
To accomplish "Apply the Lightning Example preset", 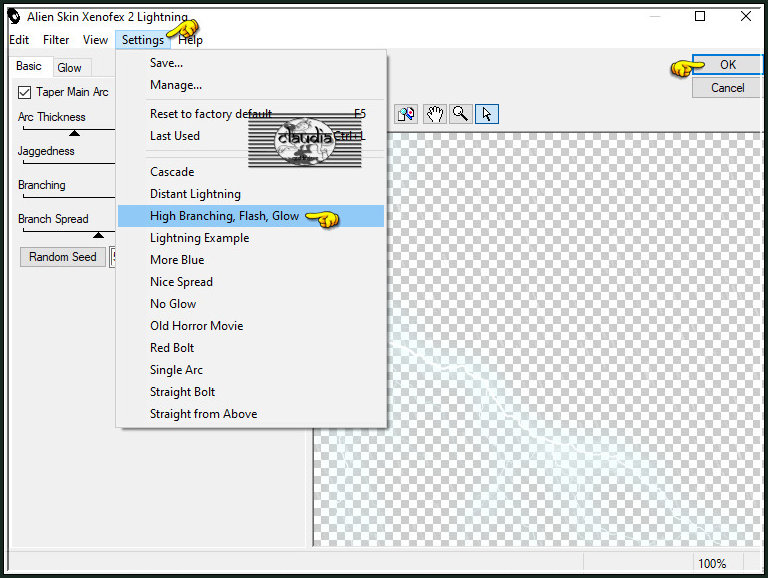I will [x=251, y=238].
